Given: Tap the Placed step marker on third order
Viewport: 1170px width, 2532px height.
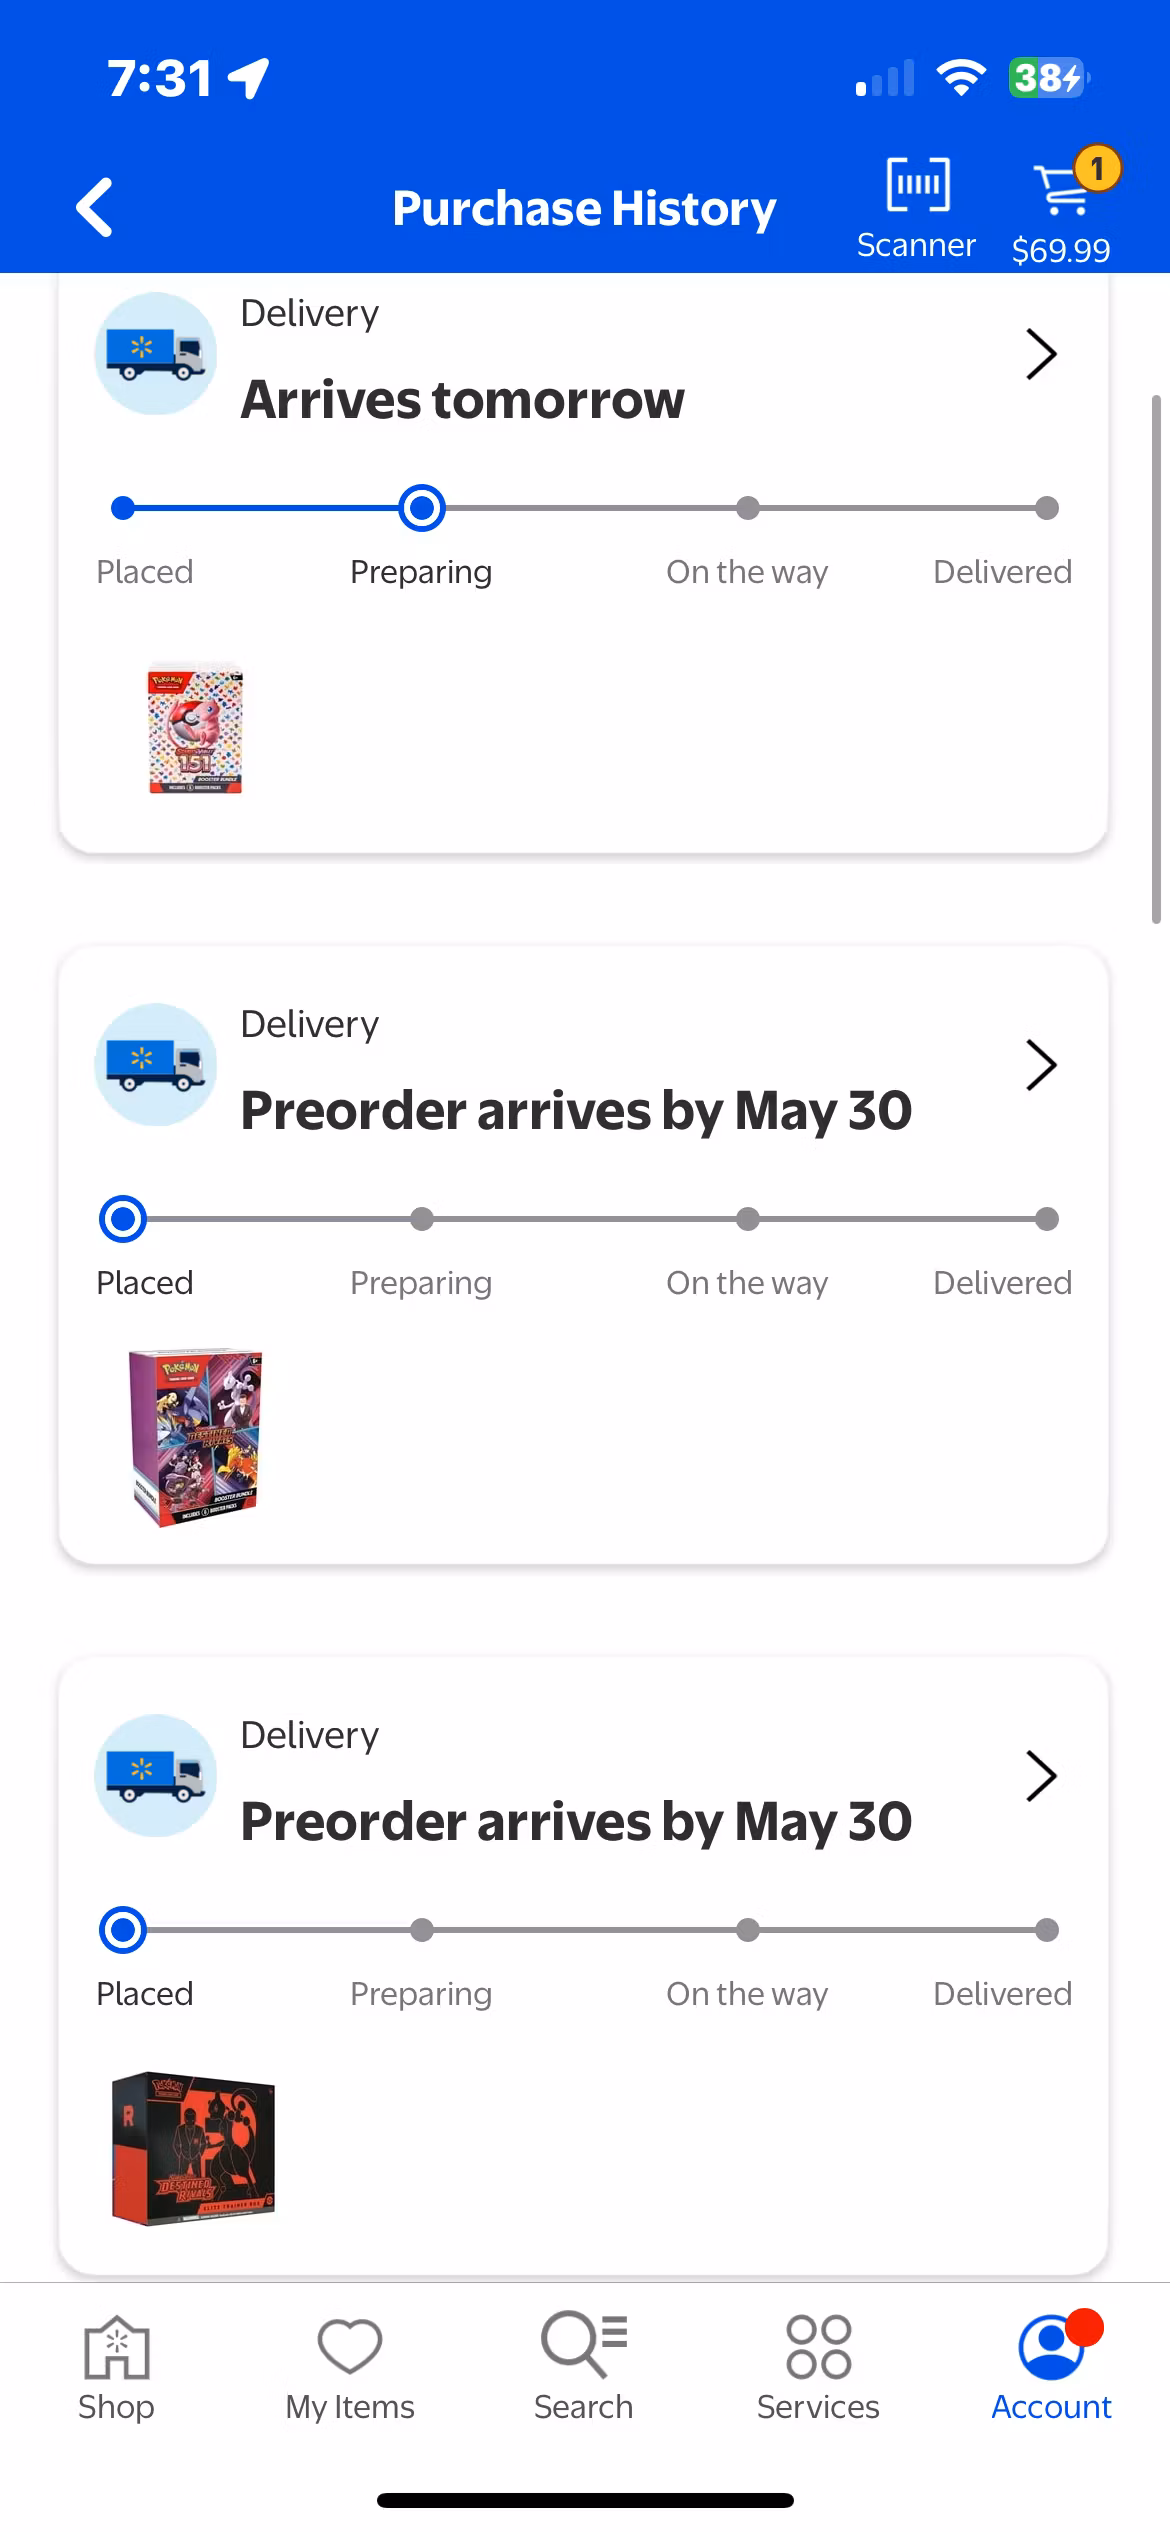Looking at the screenshot, I should 123,1930.
